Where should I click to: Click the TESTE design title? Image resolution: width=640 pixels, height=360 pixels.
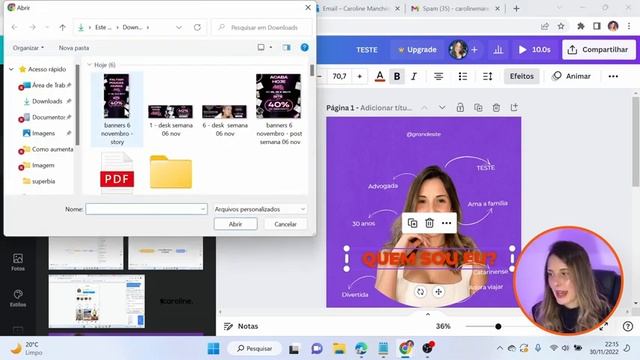[367, 49]
